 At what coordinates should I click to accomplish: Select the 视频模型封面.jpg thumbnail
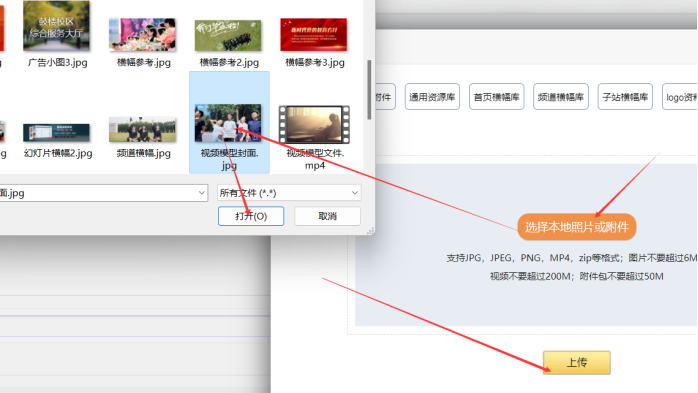228,123
